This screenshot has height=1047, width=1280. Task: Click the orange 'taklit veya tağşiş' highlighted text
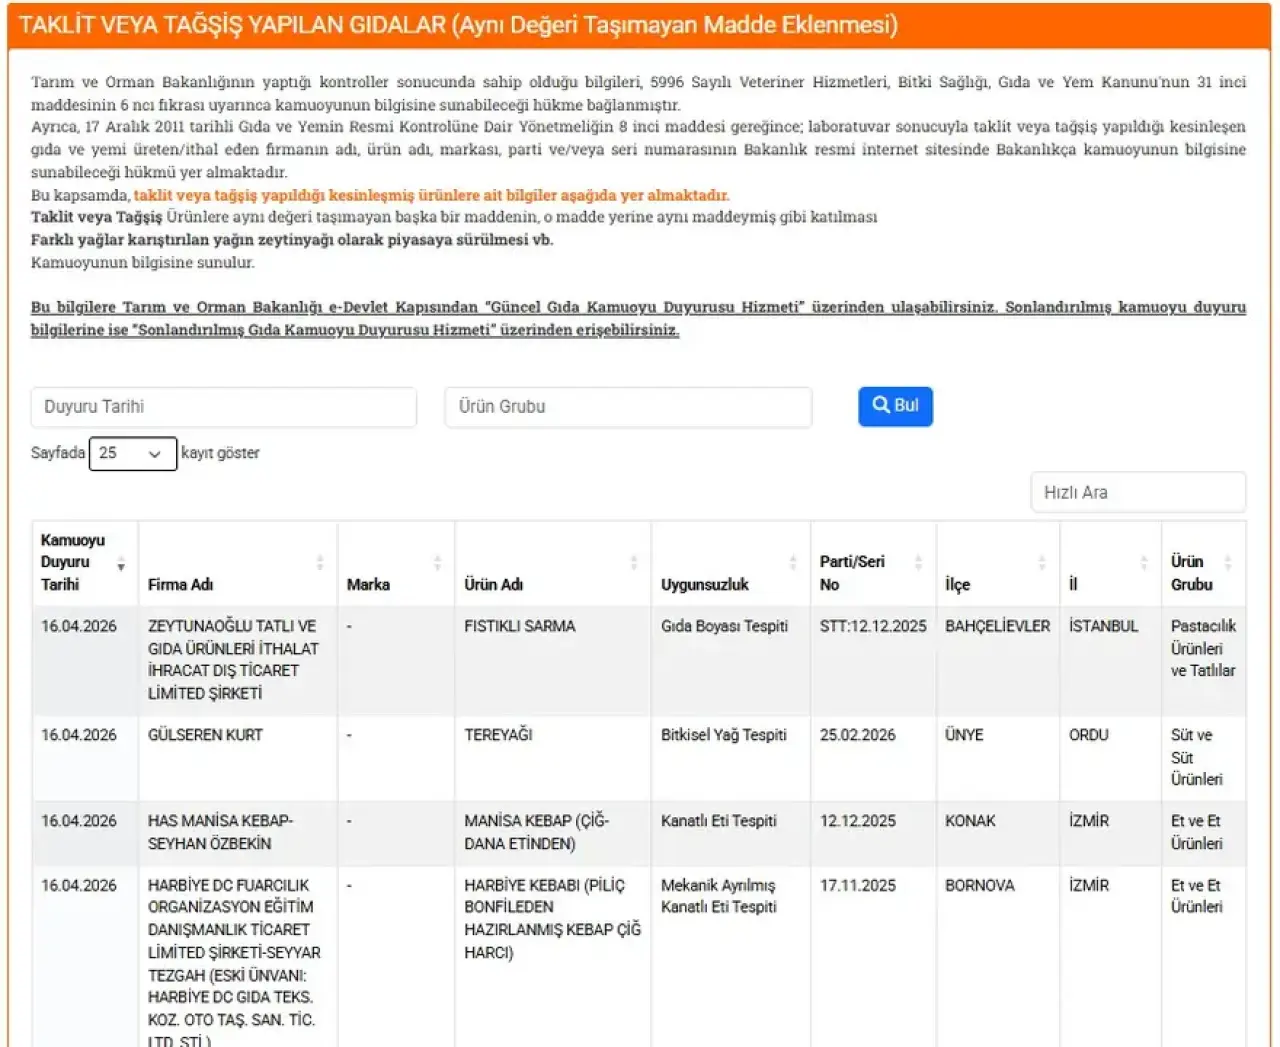point(431,195)
